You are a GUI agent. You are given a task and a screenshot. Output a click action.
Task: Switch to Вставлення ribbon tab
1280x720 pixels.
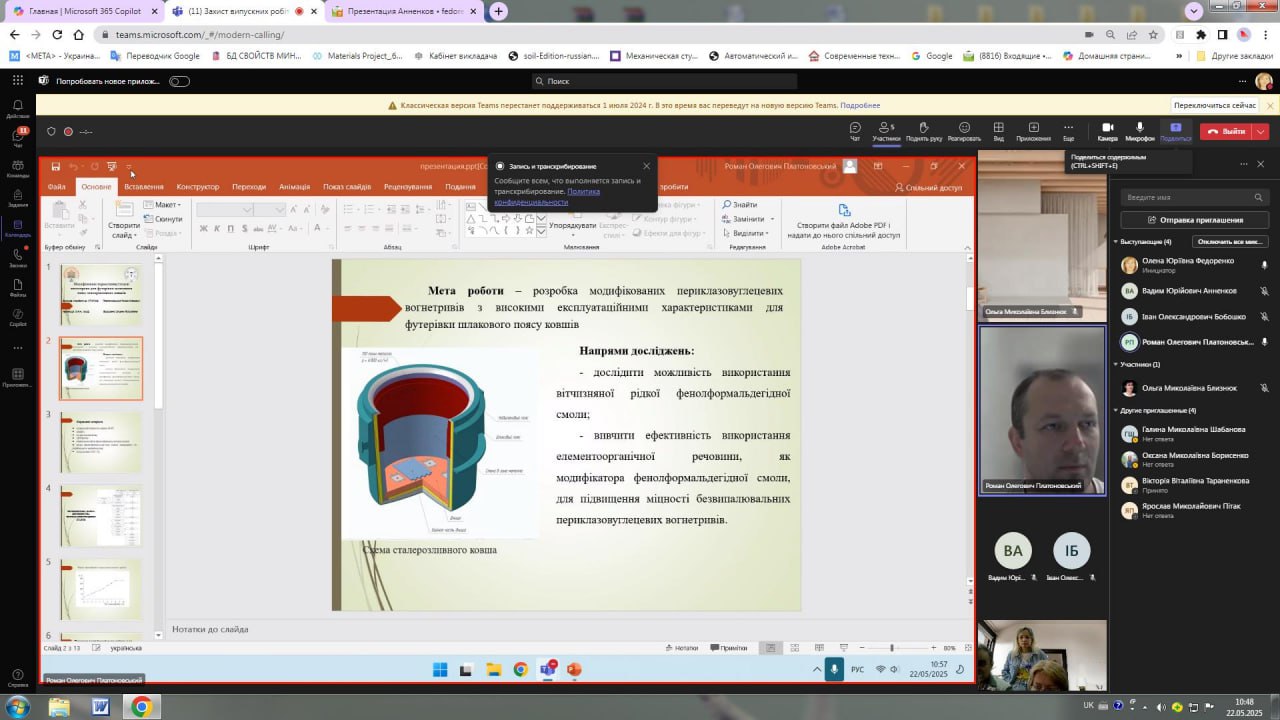(144, 187)
